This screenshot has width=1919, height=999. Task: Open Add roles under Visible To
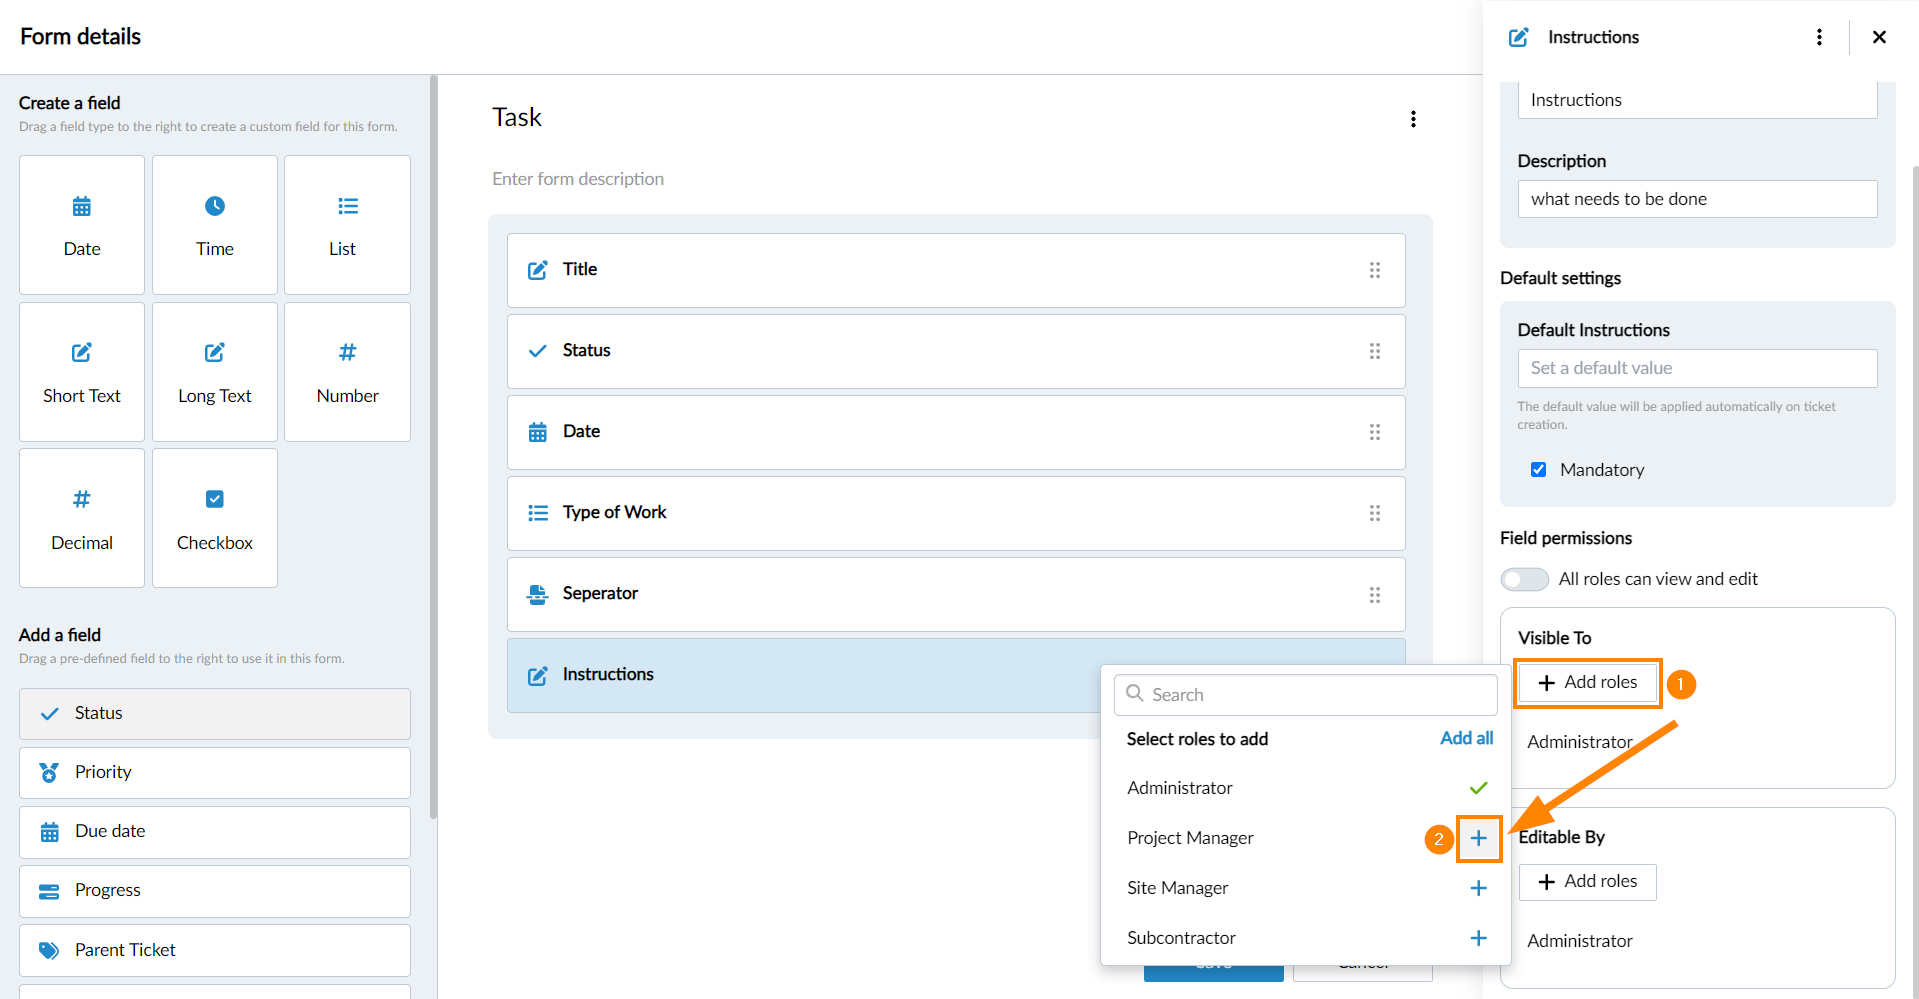(1587, 682)
